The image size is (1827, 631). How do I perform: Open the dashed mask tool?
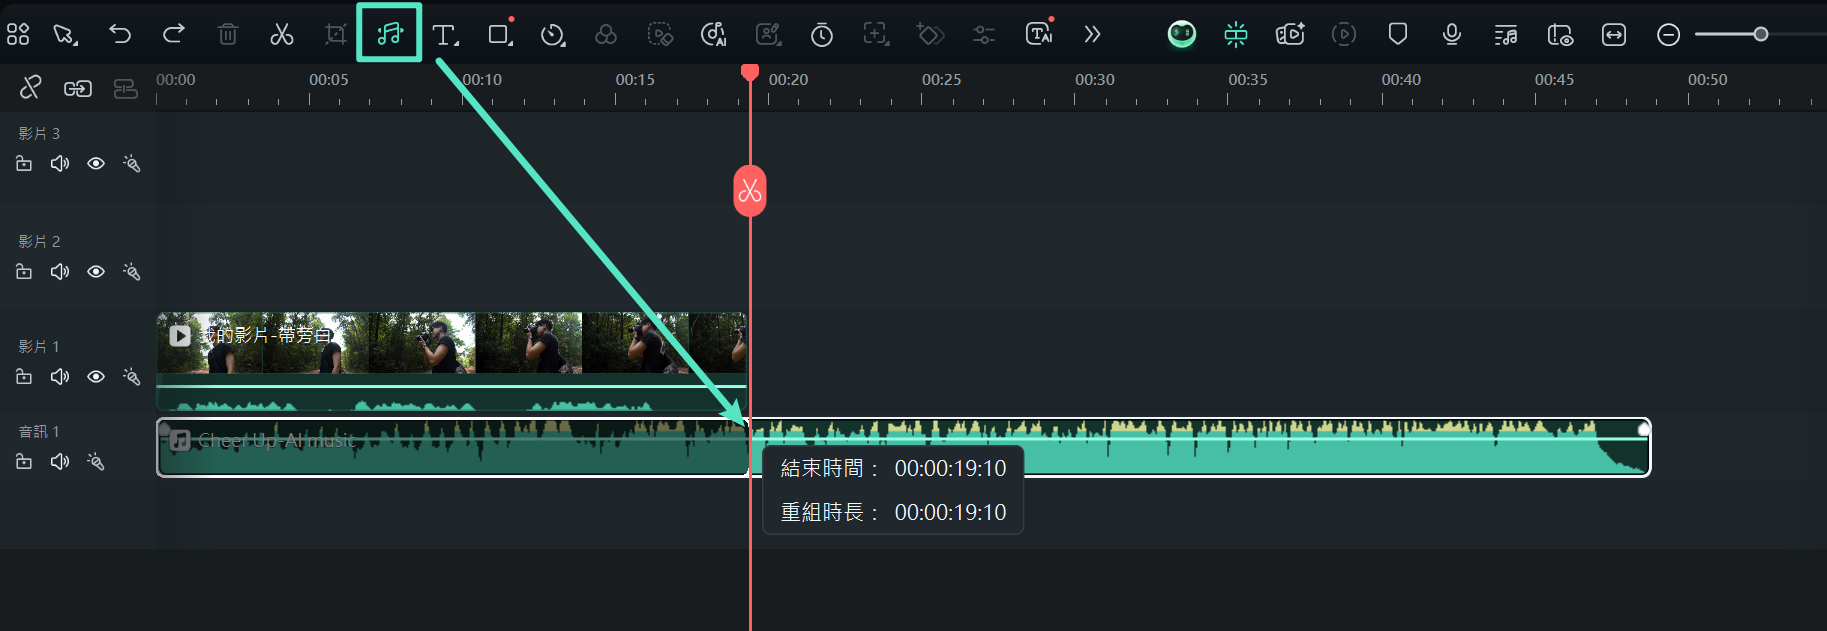[x=660, y=35]
